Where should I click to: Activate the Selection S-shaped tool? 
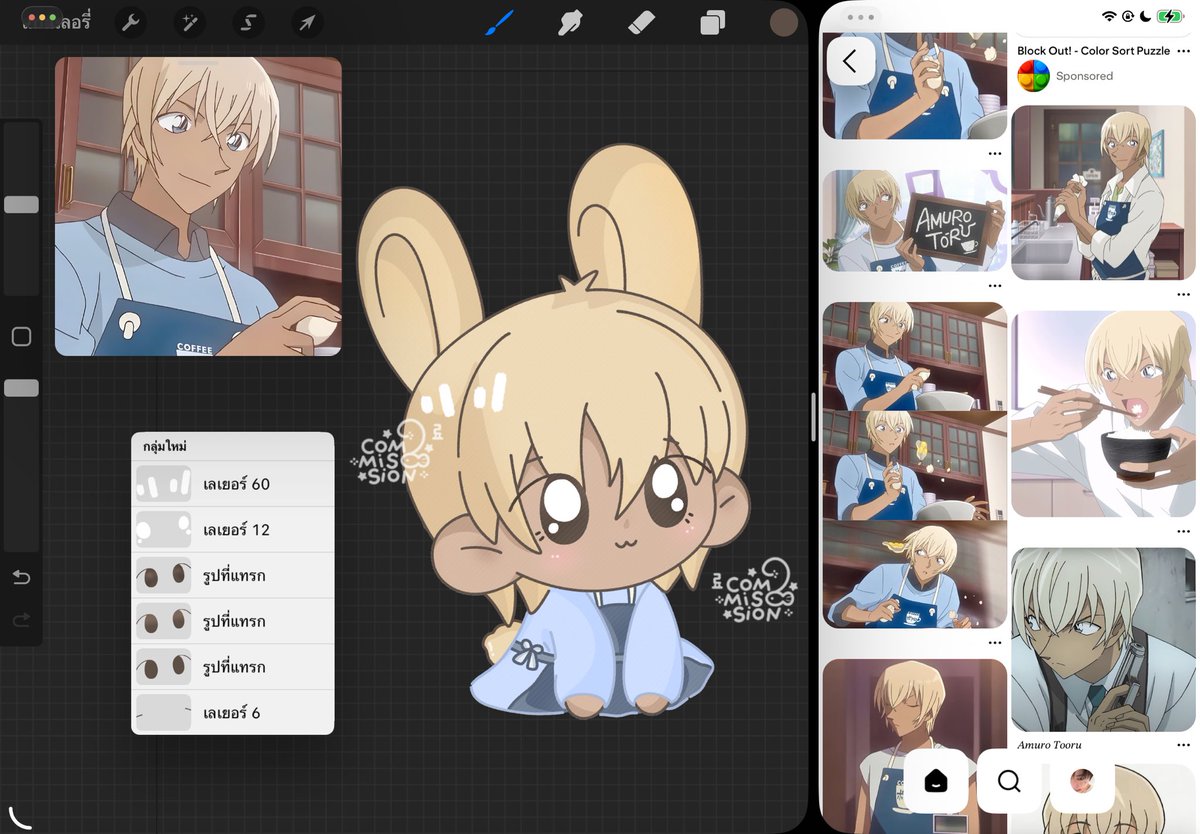pyautogui.click(x=248, y=22)
